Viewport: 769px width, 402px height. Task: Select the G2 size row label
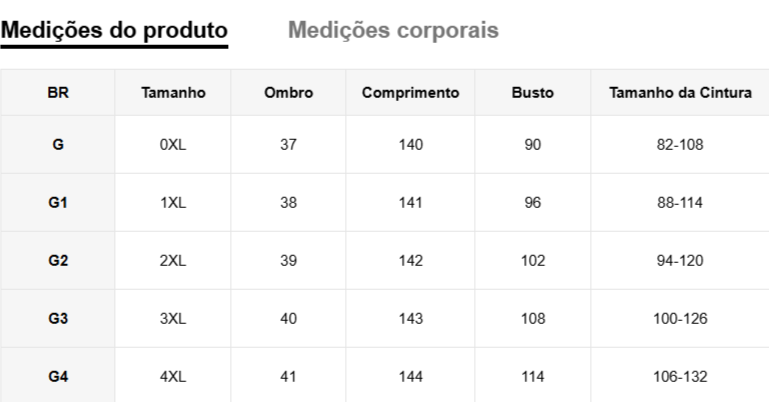click(x=58, y=261)
